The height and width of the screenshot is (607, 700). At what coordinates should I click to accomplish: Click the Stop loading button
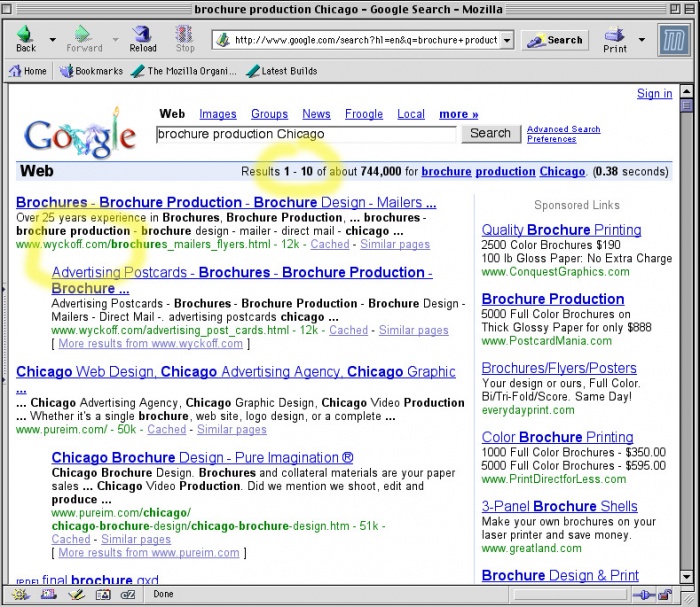tap(184, 39)
